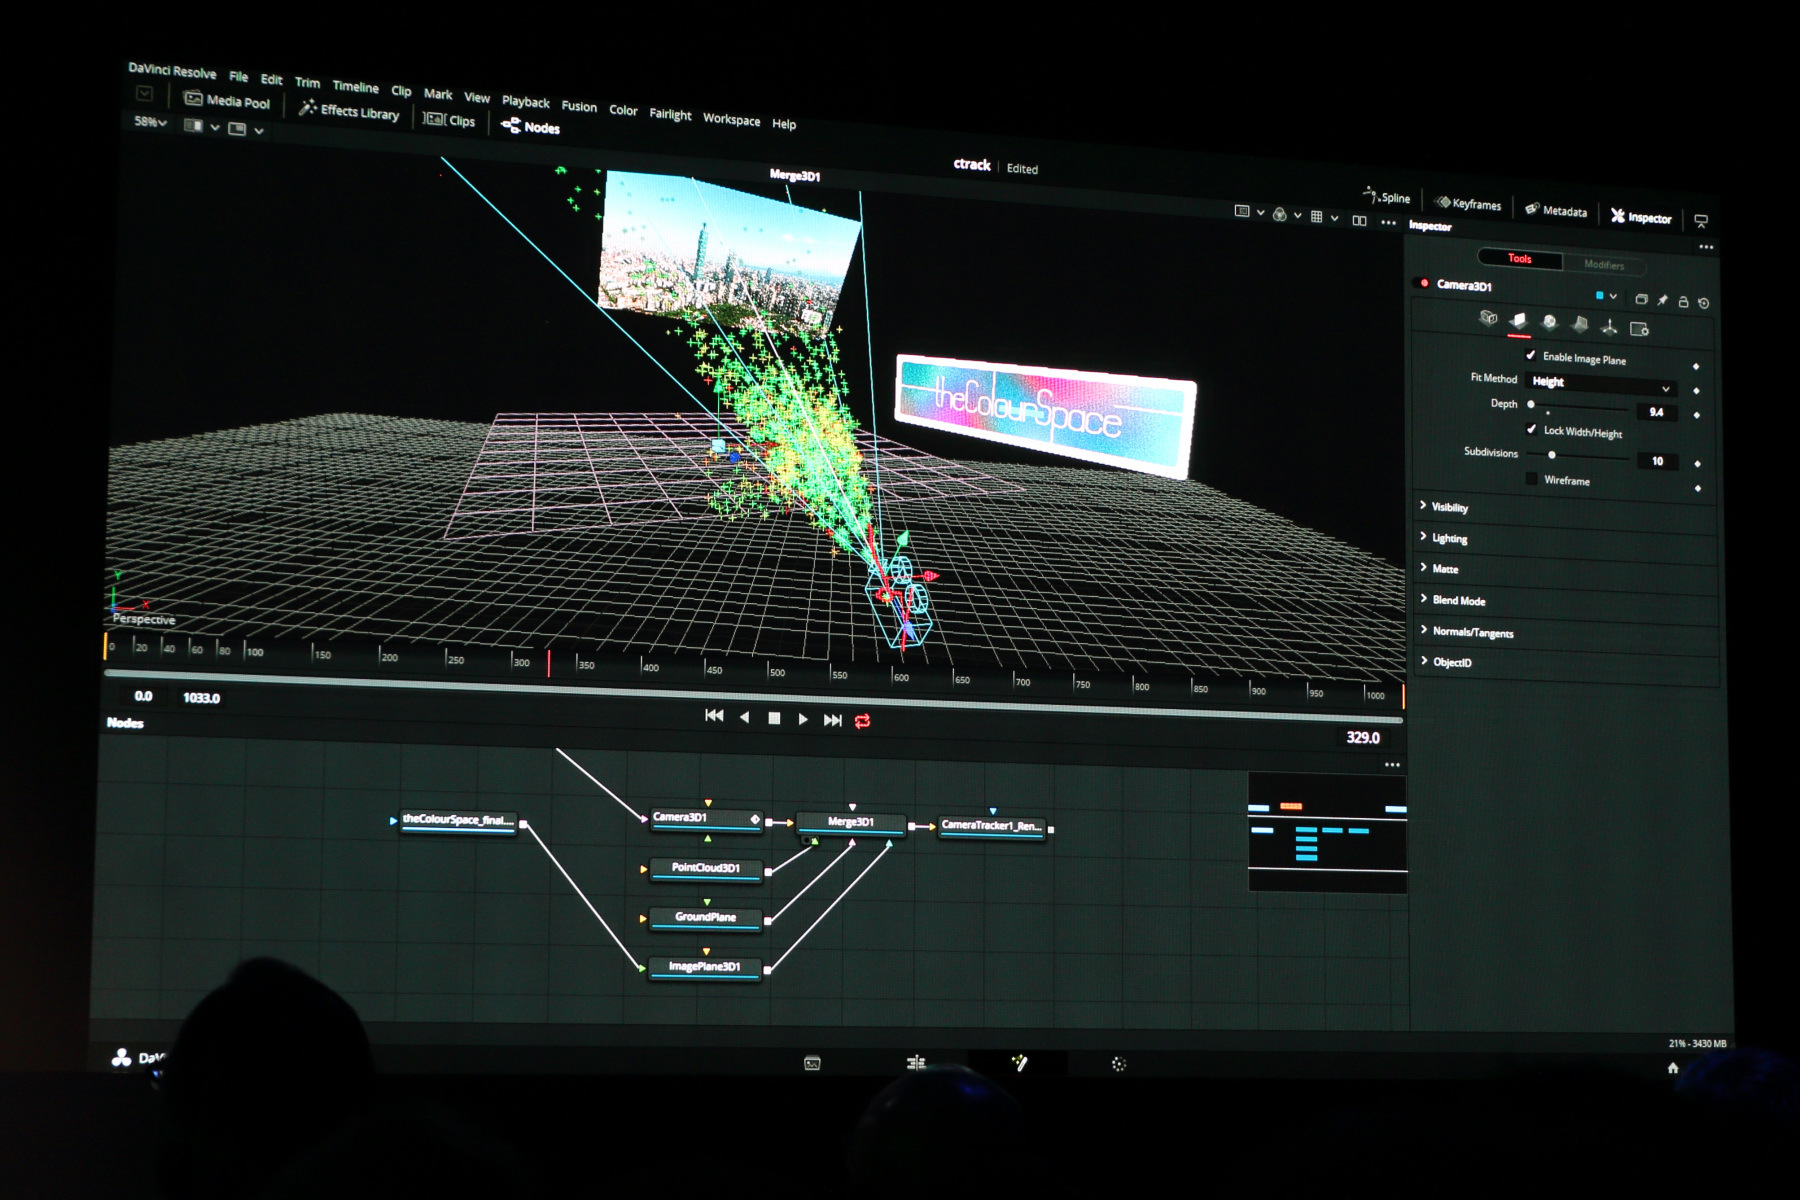This screenshot has height=1200, width=1800.
Task: Adjust the Subdivisions slider handle
Action: coord(1552,454)
